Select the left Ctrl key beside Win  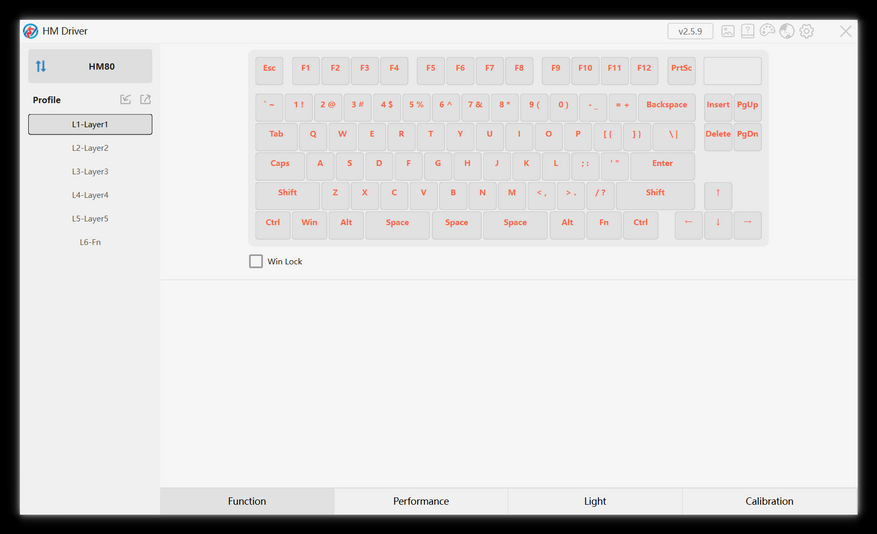(272, 225)
